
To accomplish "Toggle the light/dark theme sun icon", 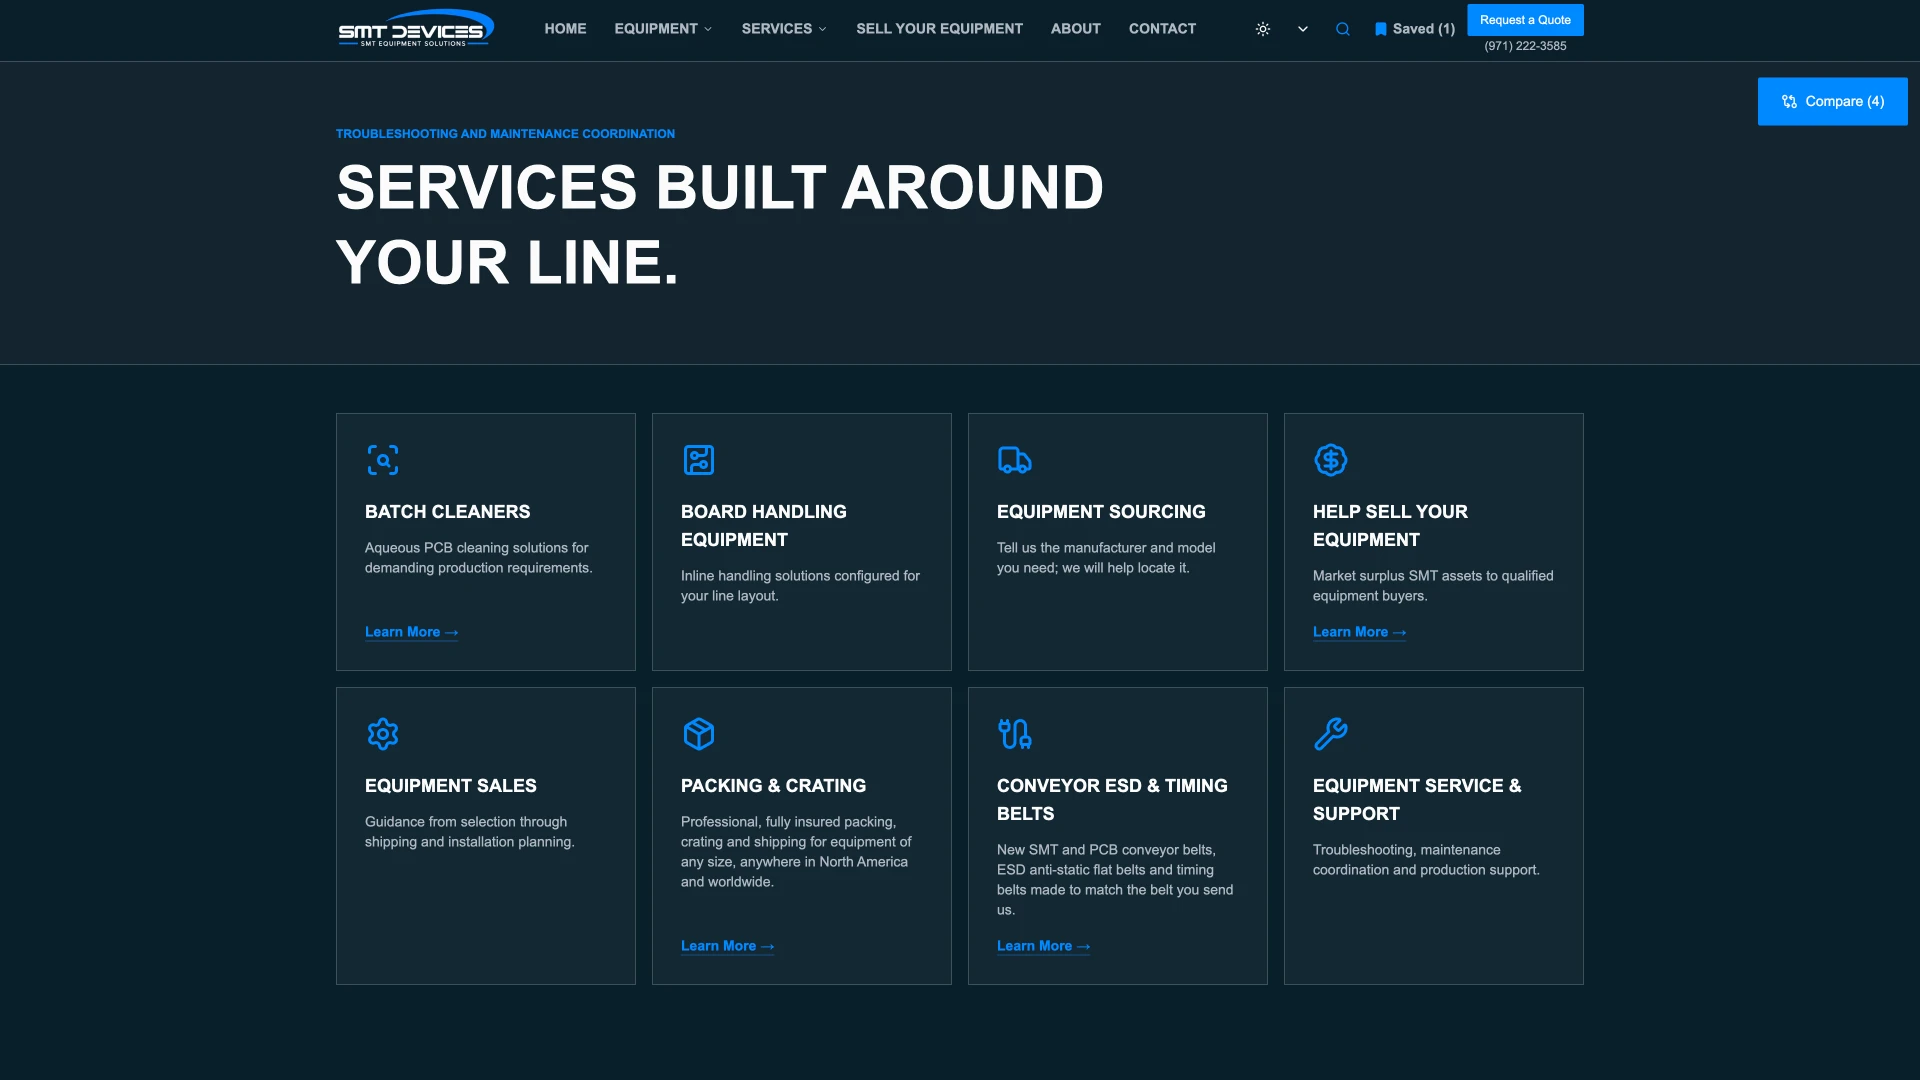I will coord(1263,29).
